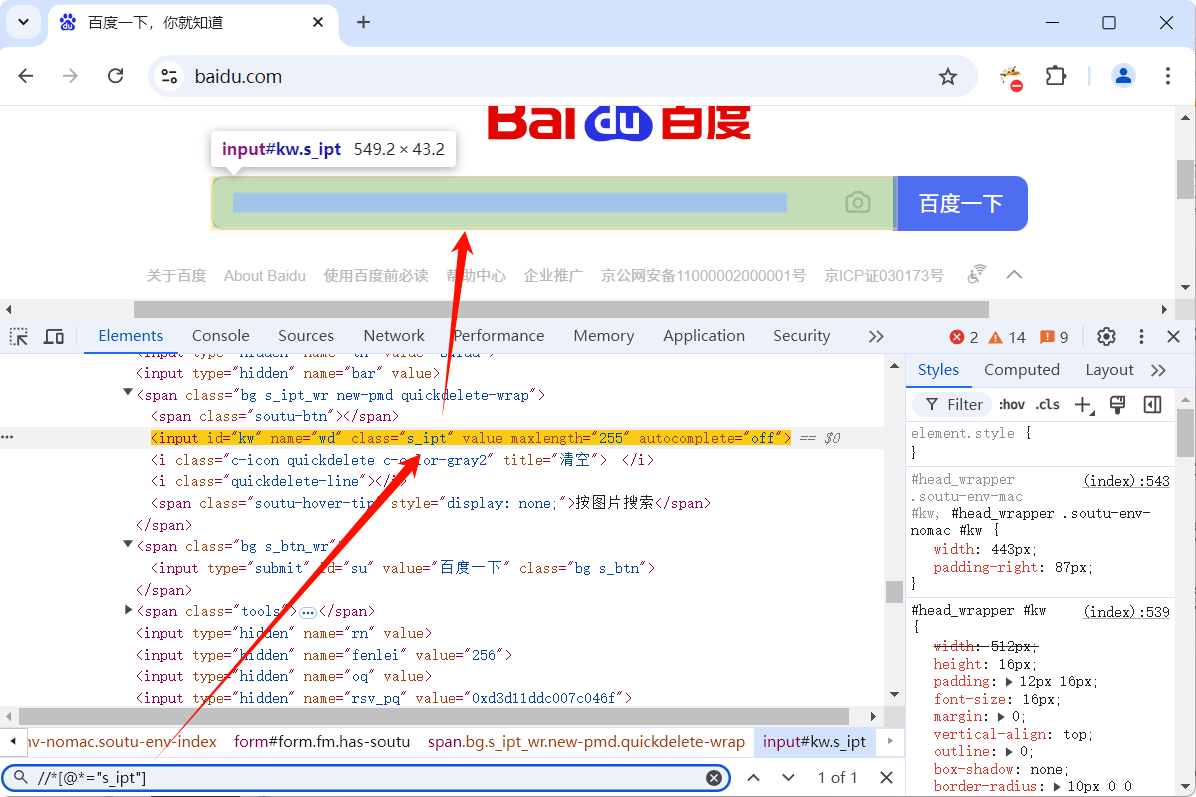Close the DevTools panel
Screen dimensions: 1196x797
click(x=1173, y=336)
